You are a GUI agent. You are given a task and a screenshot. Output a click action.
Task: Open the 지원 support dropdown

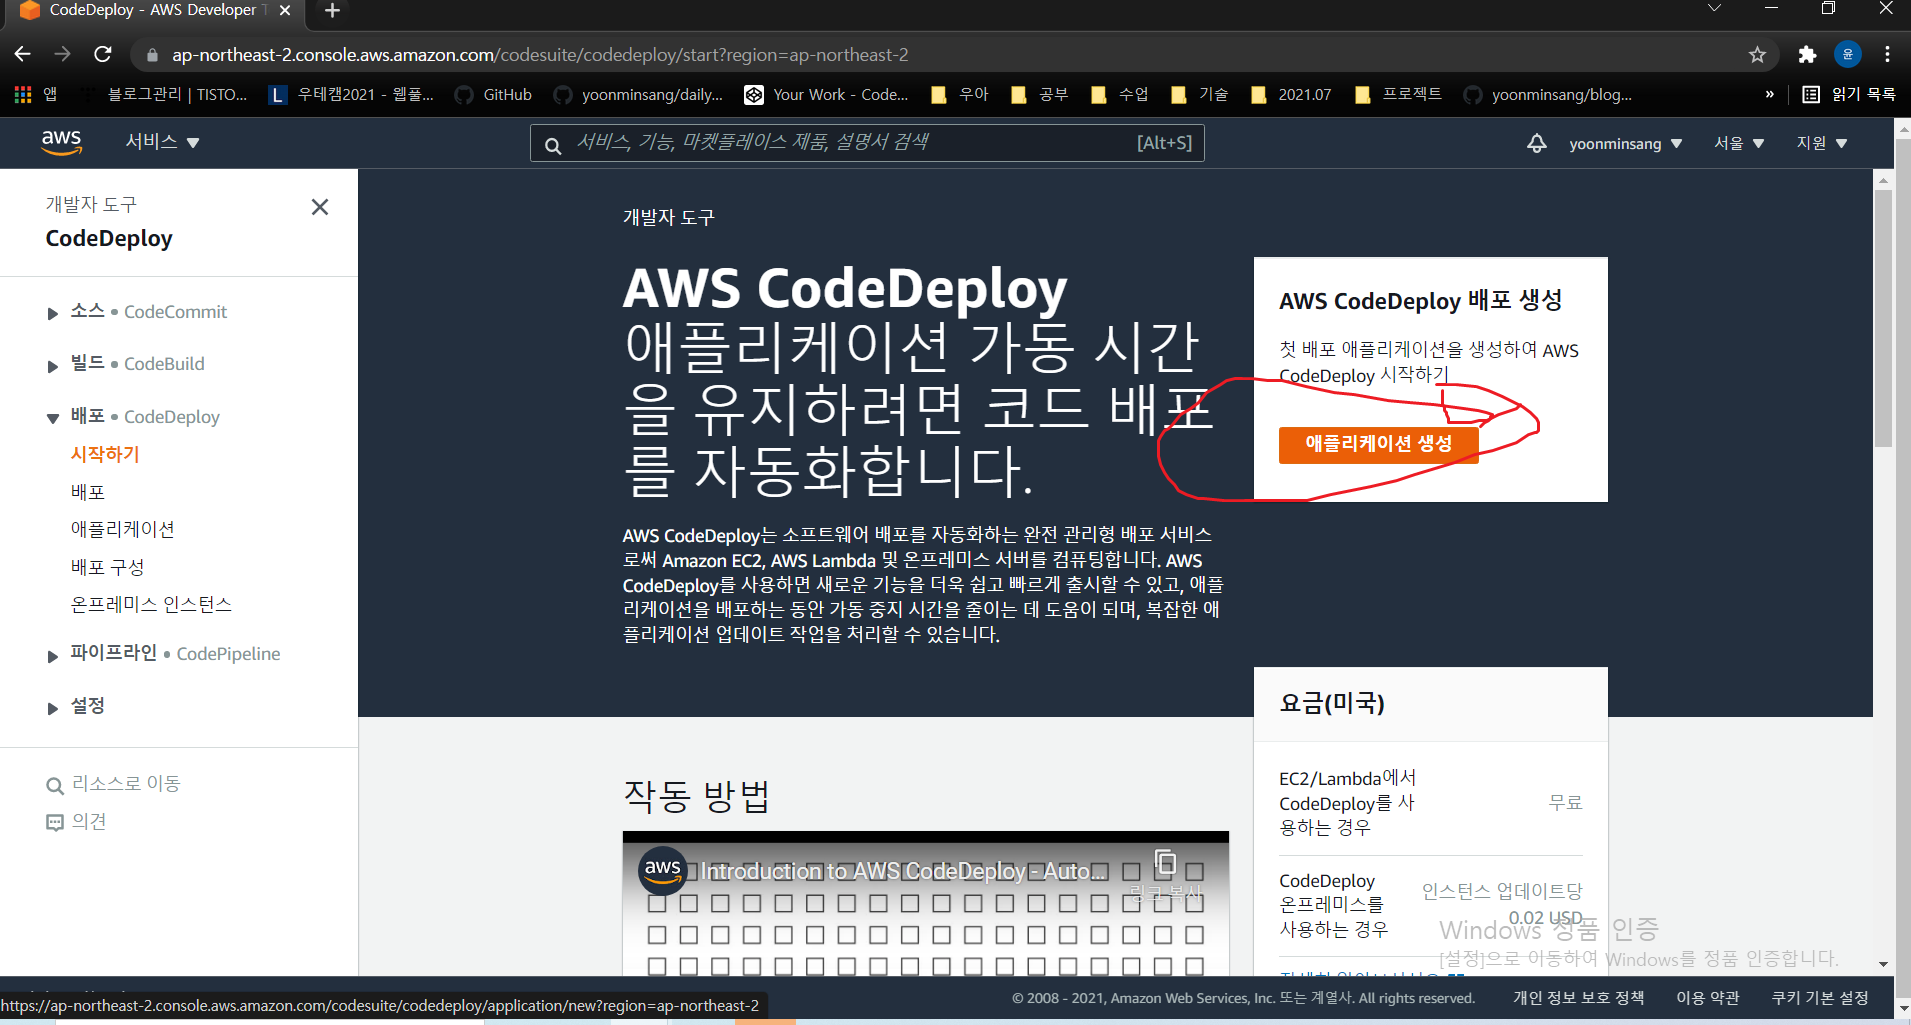pyautogui.click(x=1821, y=143)
